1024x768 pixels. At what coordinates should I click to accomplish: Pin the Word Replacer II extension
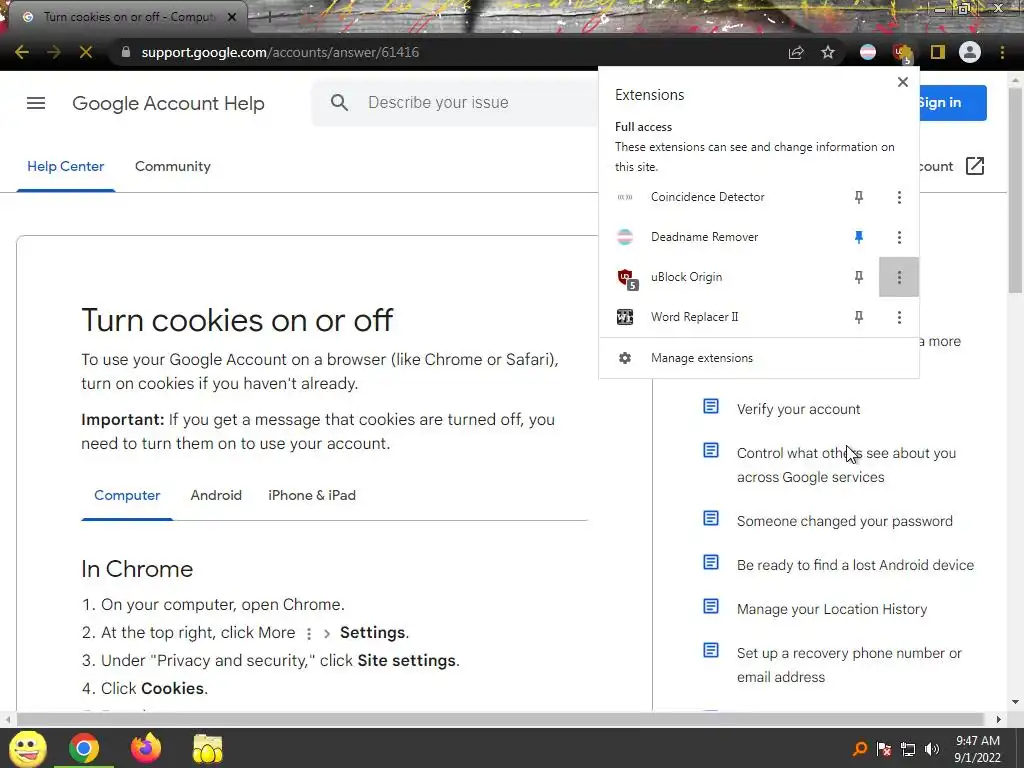click(x=859, y=317)
